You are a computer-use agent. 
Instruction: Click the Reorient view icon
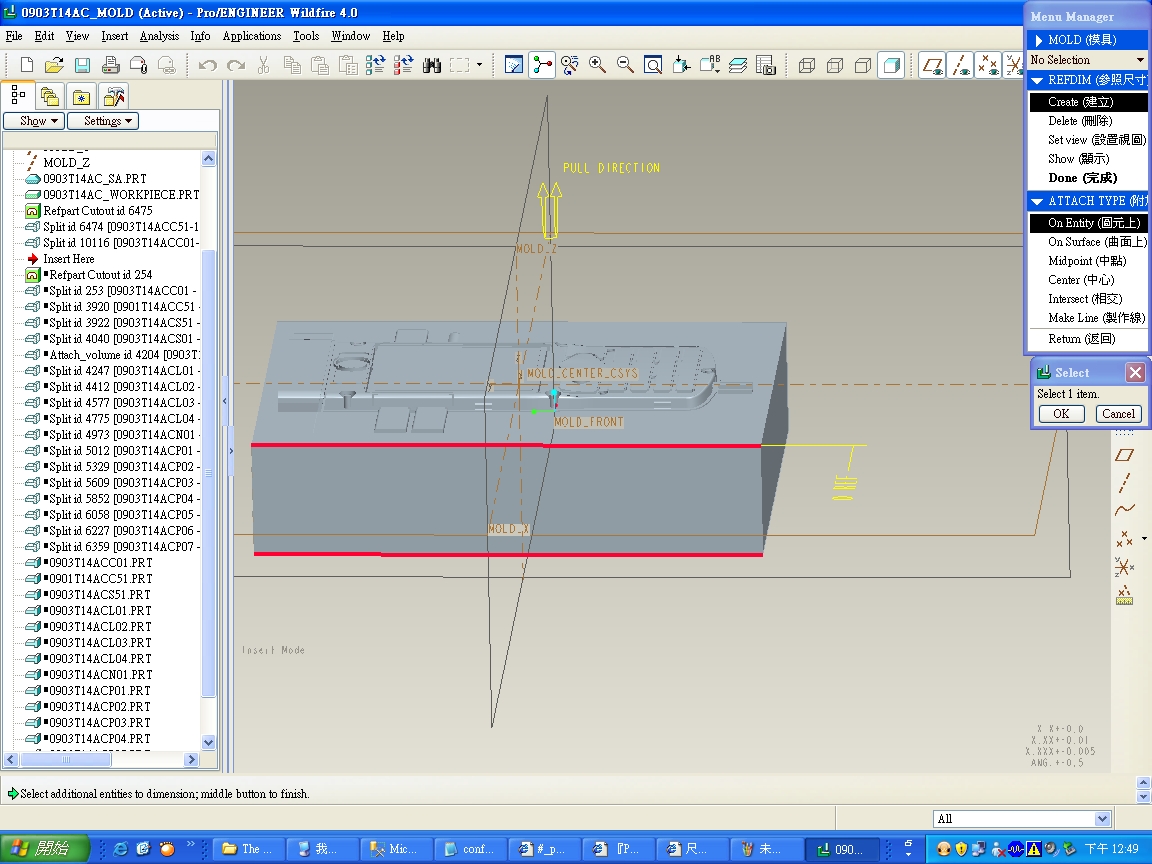pyautogui.click(x=681, y=65)
